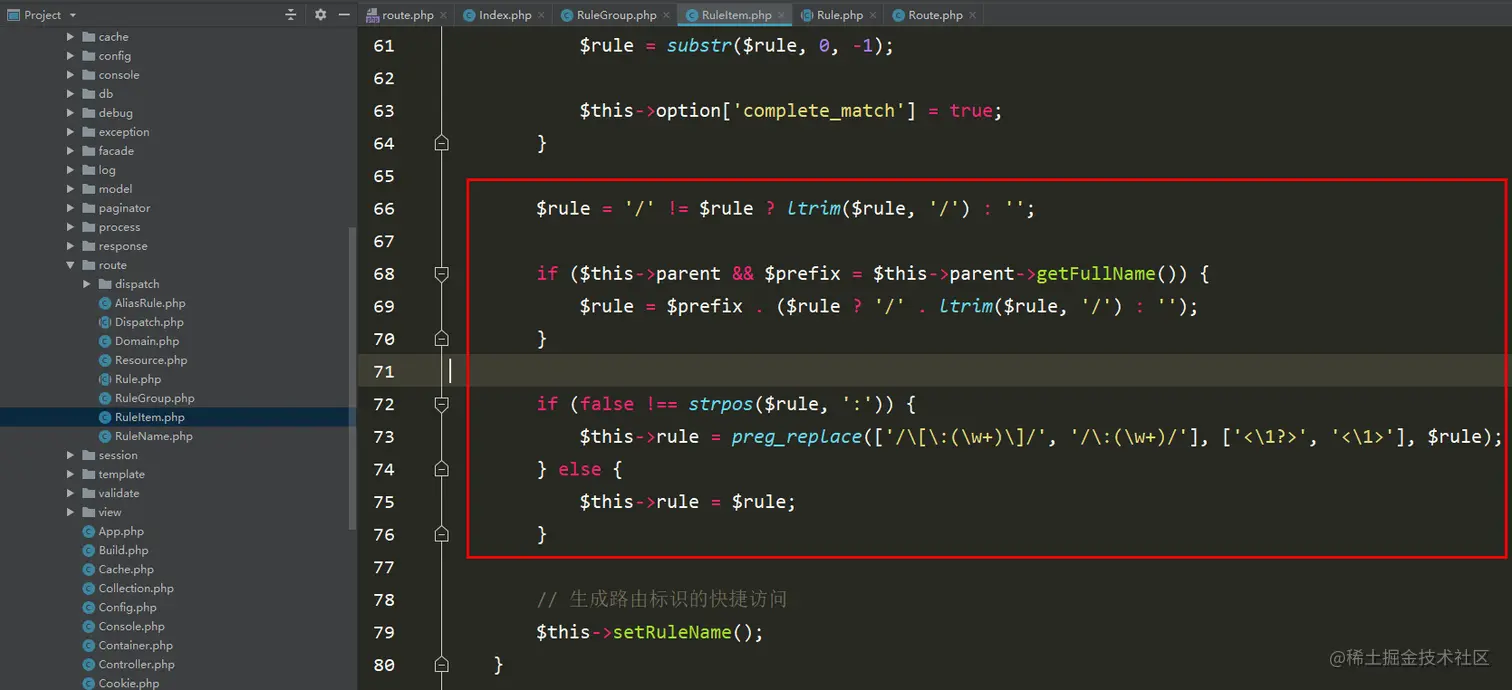Expand the db folder
Image resolution: width=1512 pixels, height=690 pixels.
(x=70, y=94)
